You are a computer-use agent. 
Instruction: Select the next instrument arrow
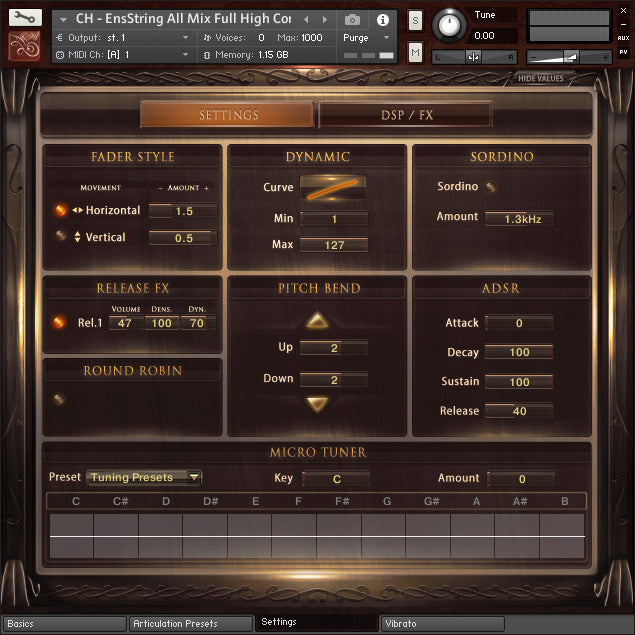323,20
